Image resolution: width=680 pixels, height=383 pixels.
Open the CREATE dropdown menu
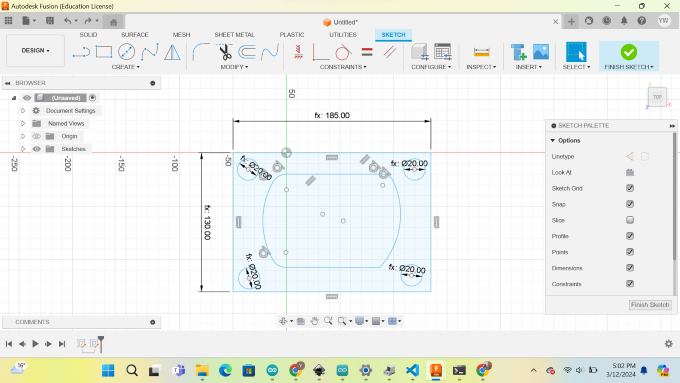pos(126,67)
